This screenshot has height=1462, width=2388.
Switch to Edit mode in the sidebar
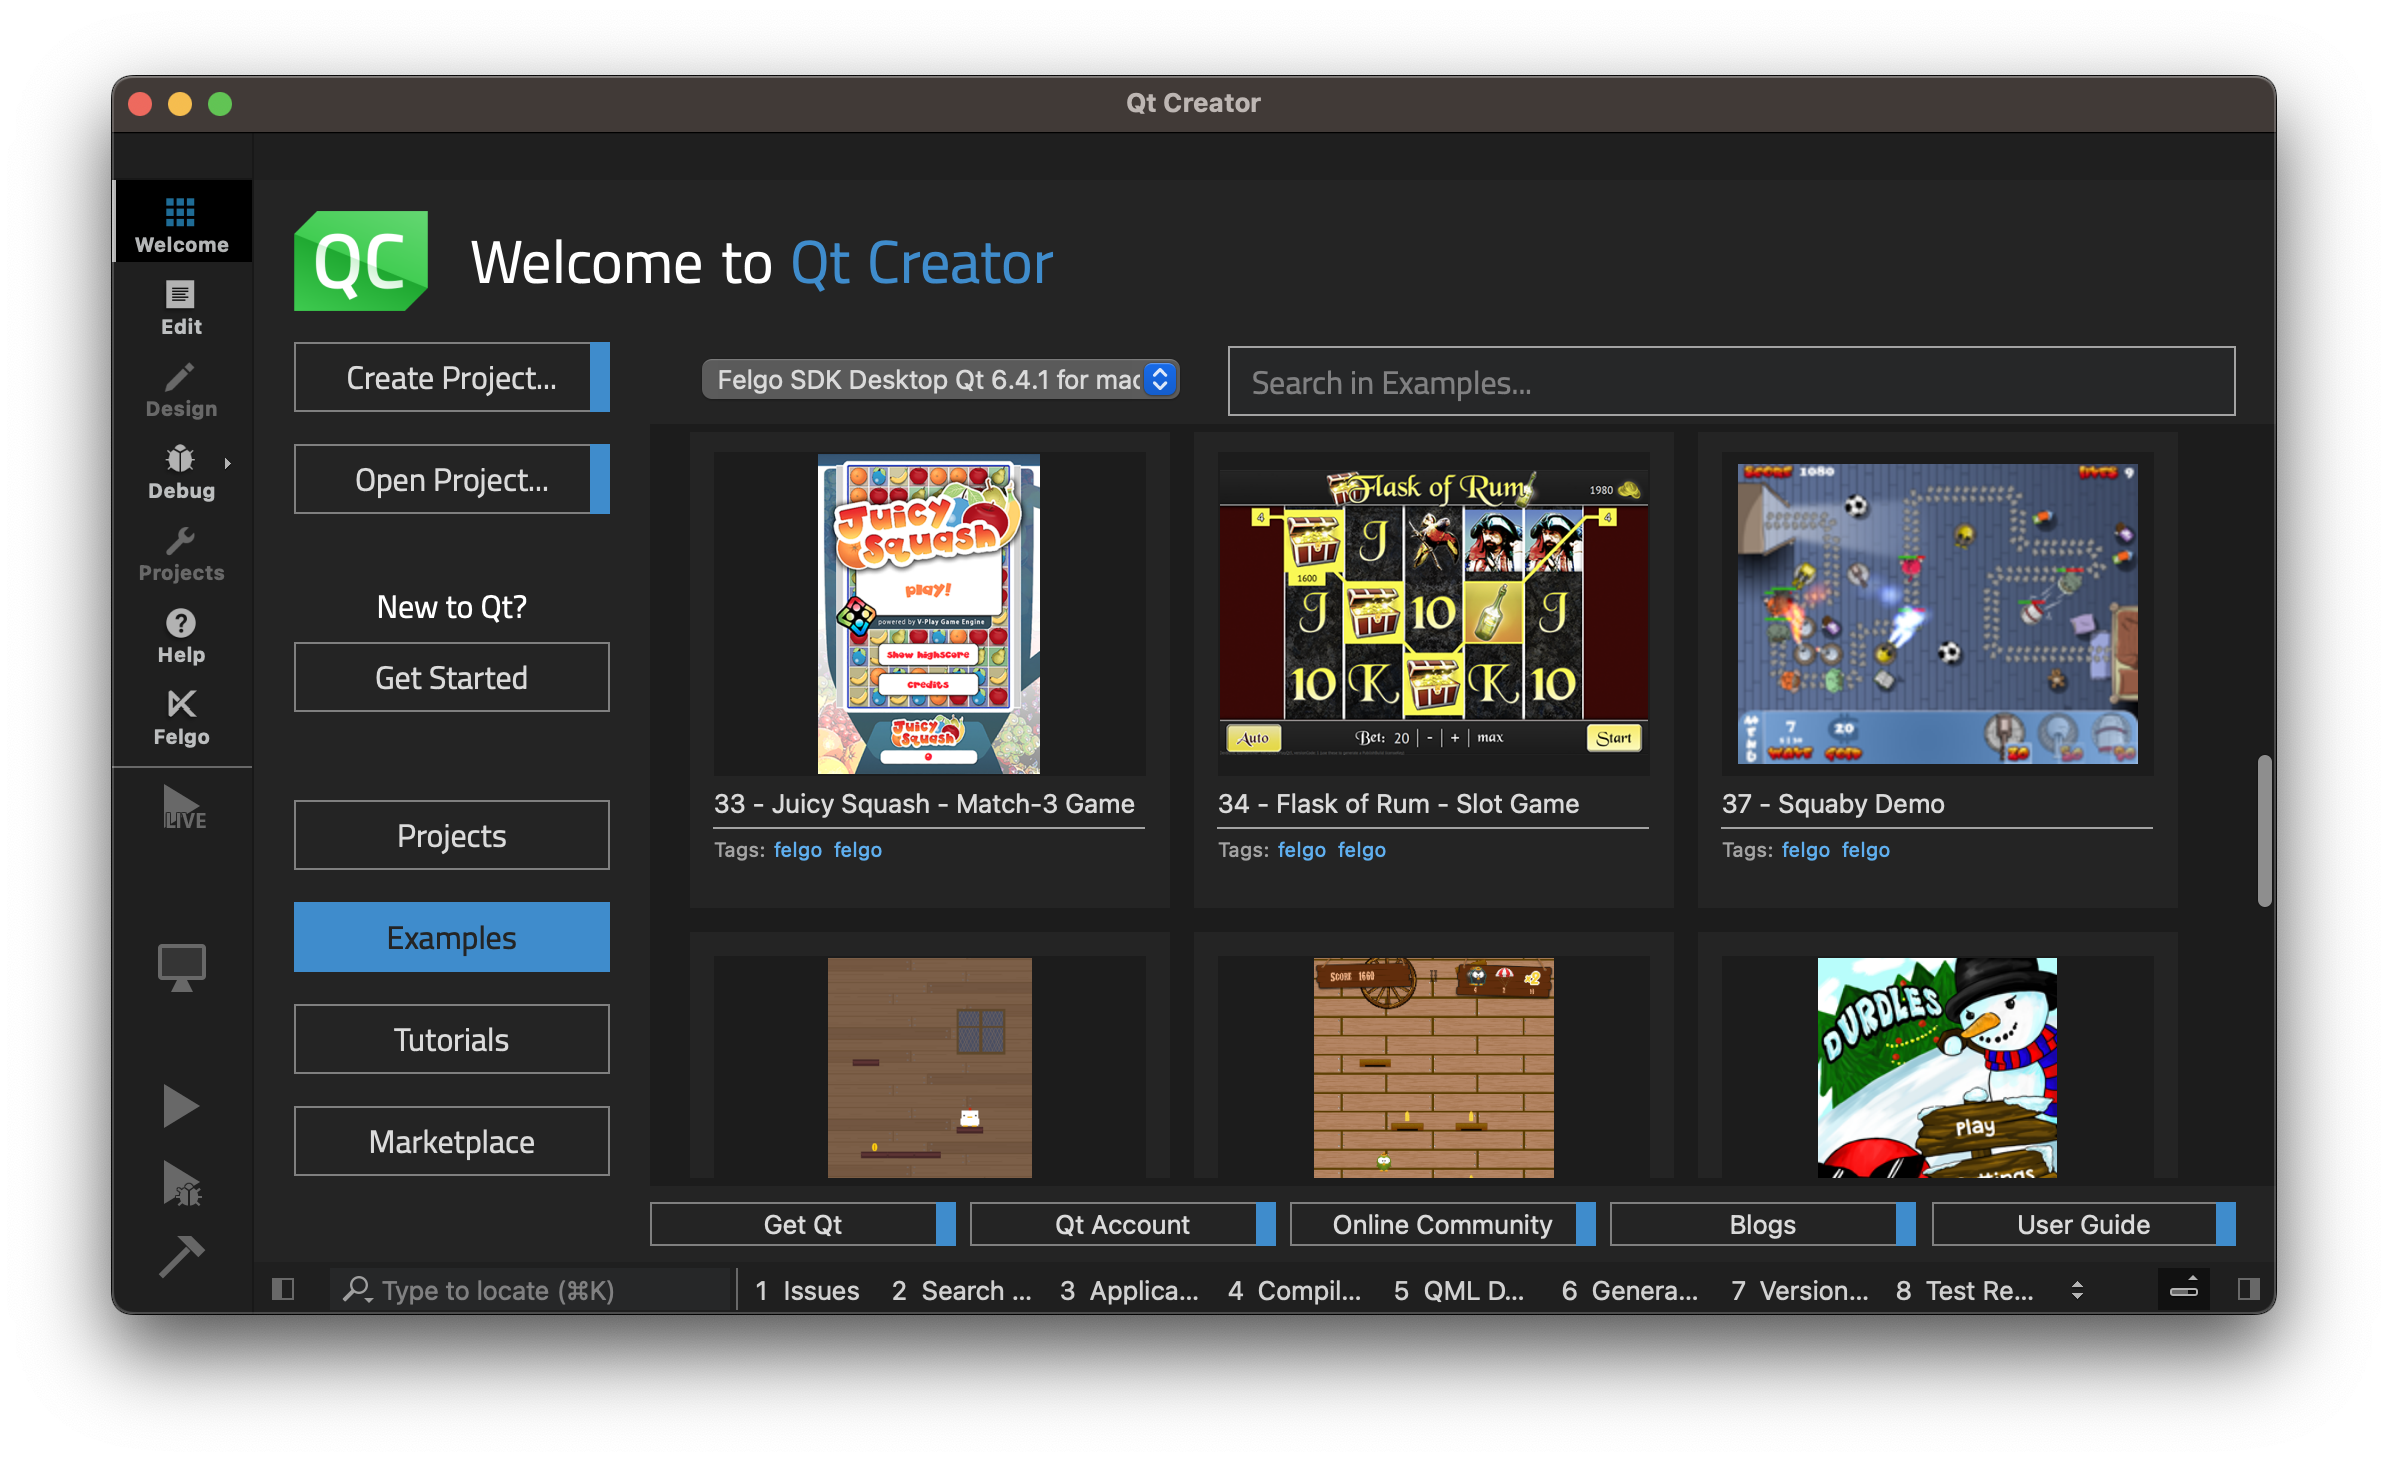(181, 306)
